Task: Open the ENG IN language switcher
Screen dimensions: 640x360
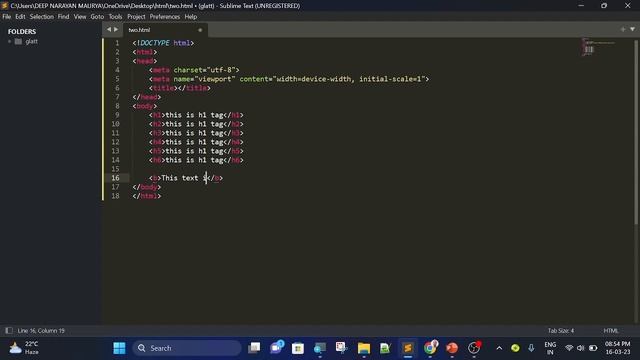Action: click(550, 348)
